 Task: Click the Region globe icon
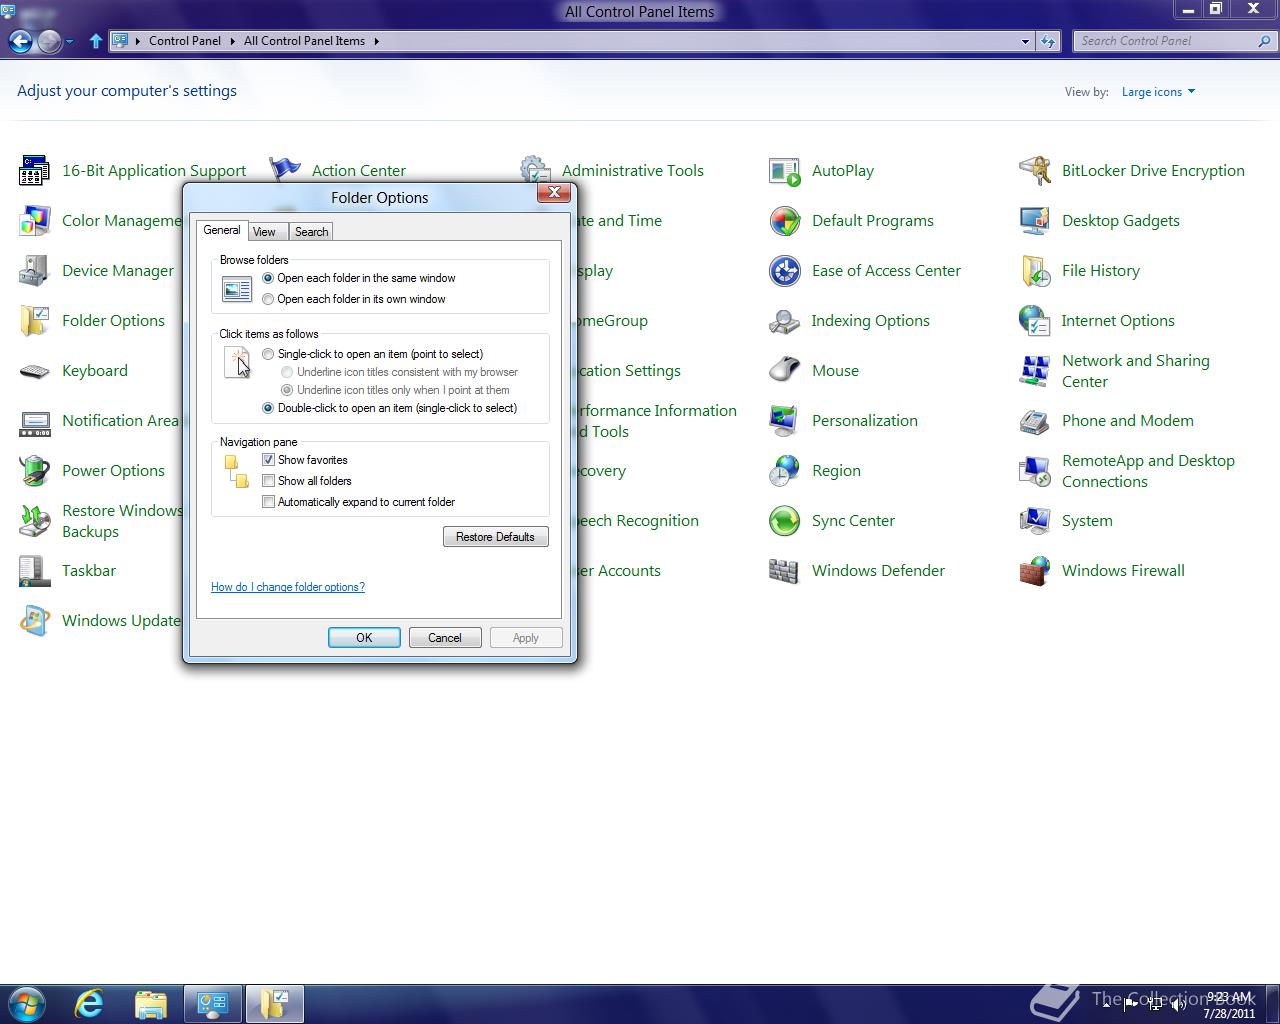click(x=785, y=471)
